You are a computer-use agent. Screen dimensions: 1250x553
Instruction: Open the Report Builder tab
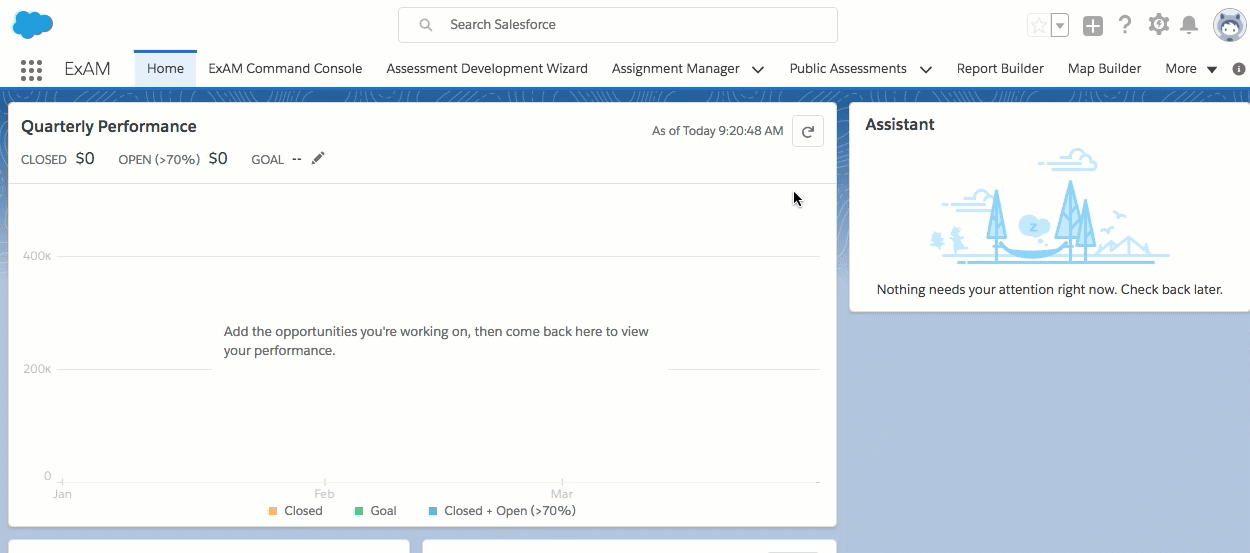[x=1000, y=69]
